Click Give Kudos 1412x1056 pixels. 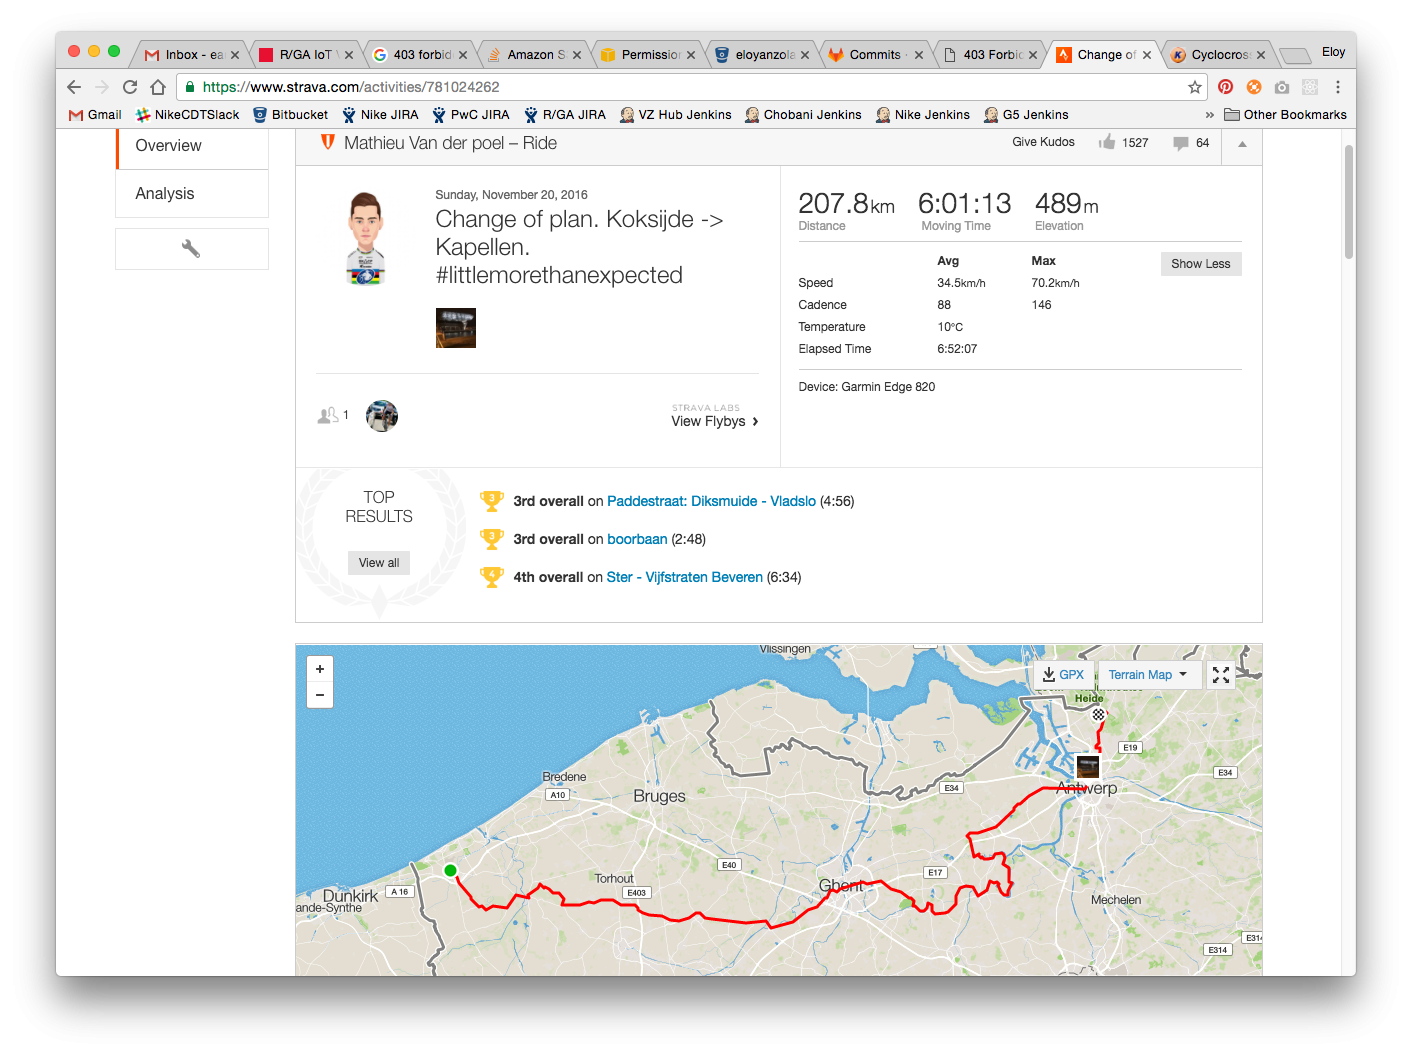[1043, 142]
